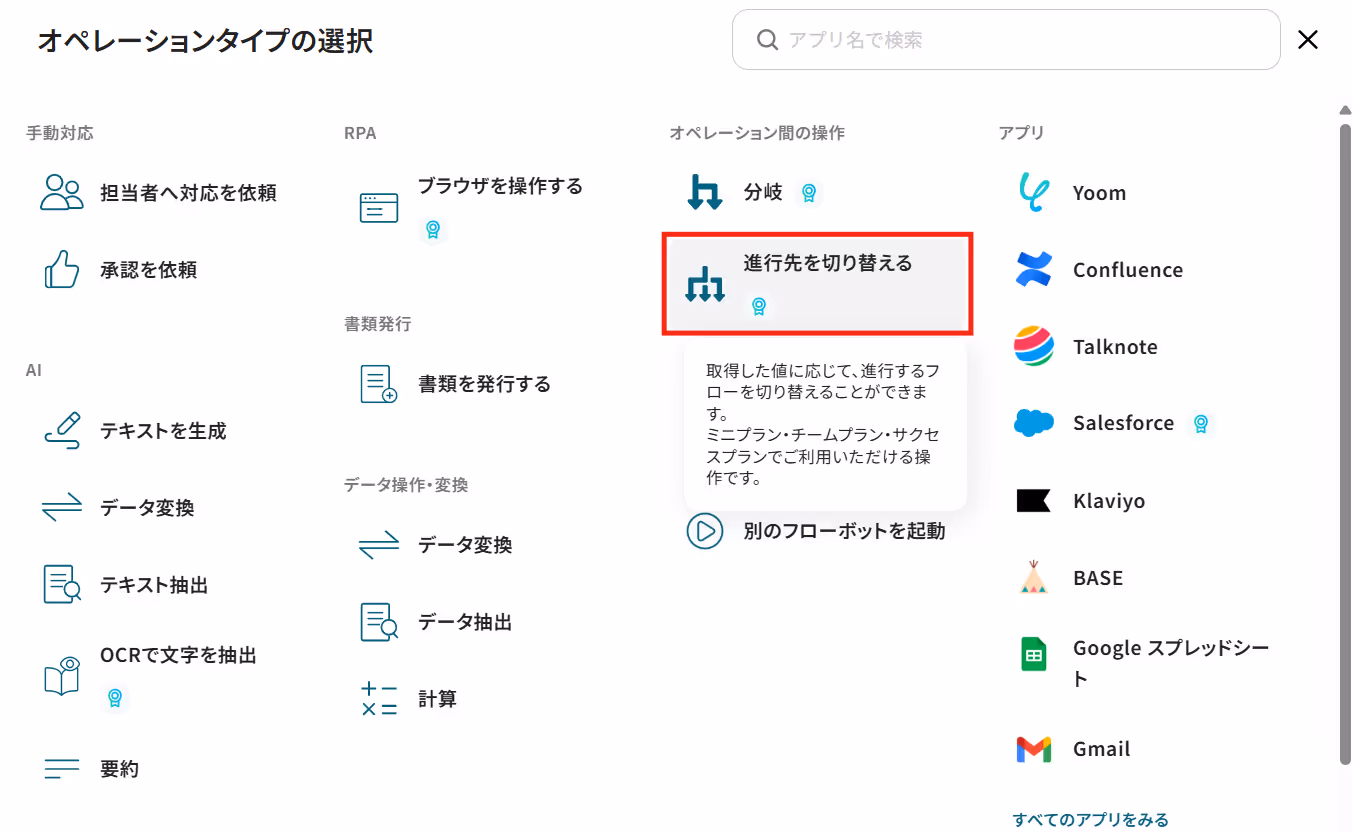This screenshot has height=832, width=1352.
Task: Select the テキストを生成 label
Action: tap(163, 431)
